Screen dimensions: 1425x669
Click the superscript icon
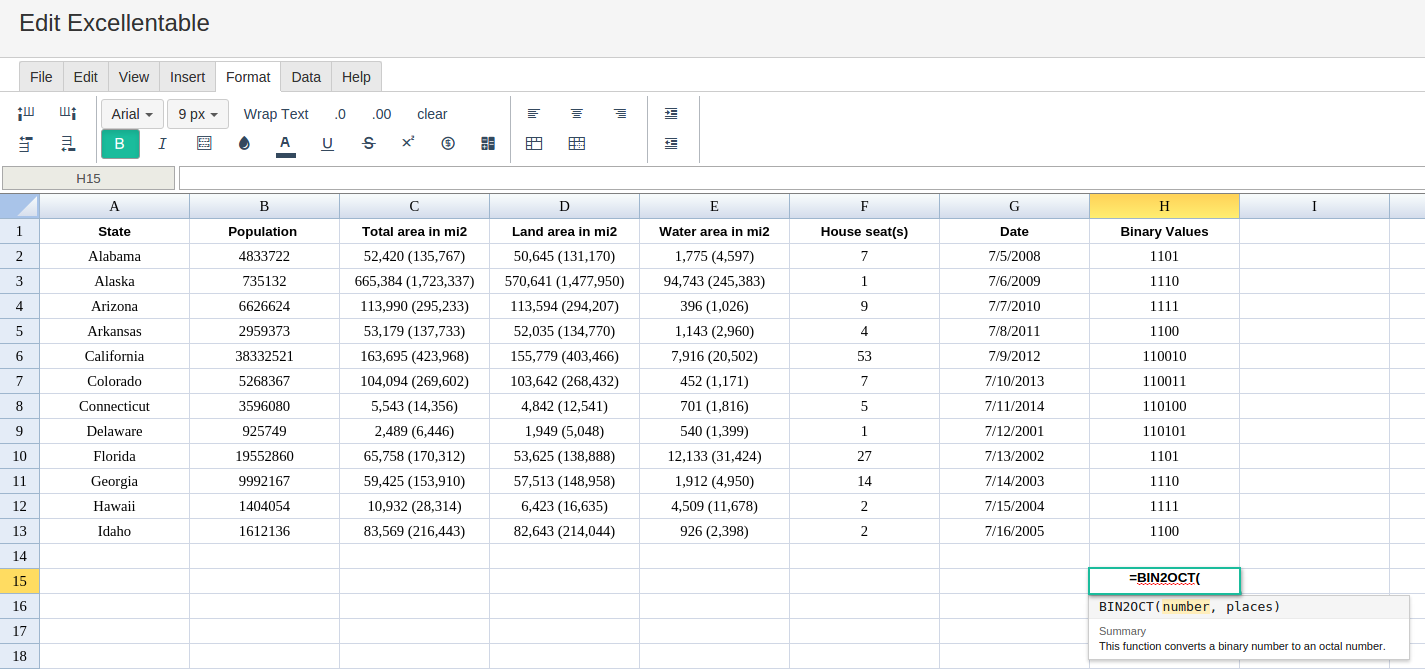pyautogui.click(x=408, y=143)
